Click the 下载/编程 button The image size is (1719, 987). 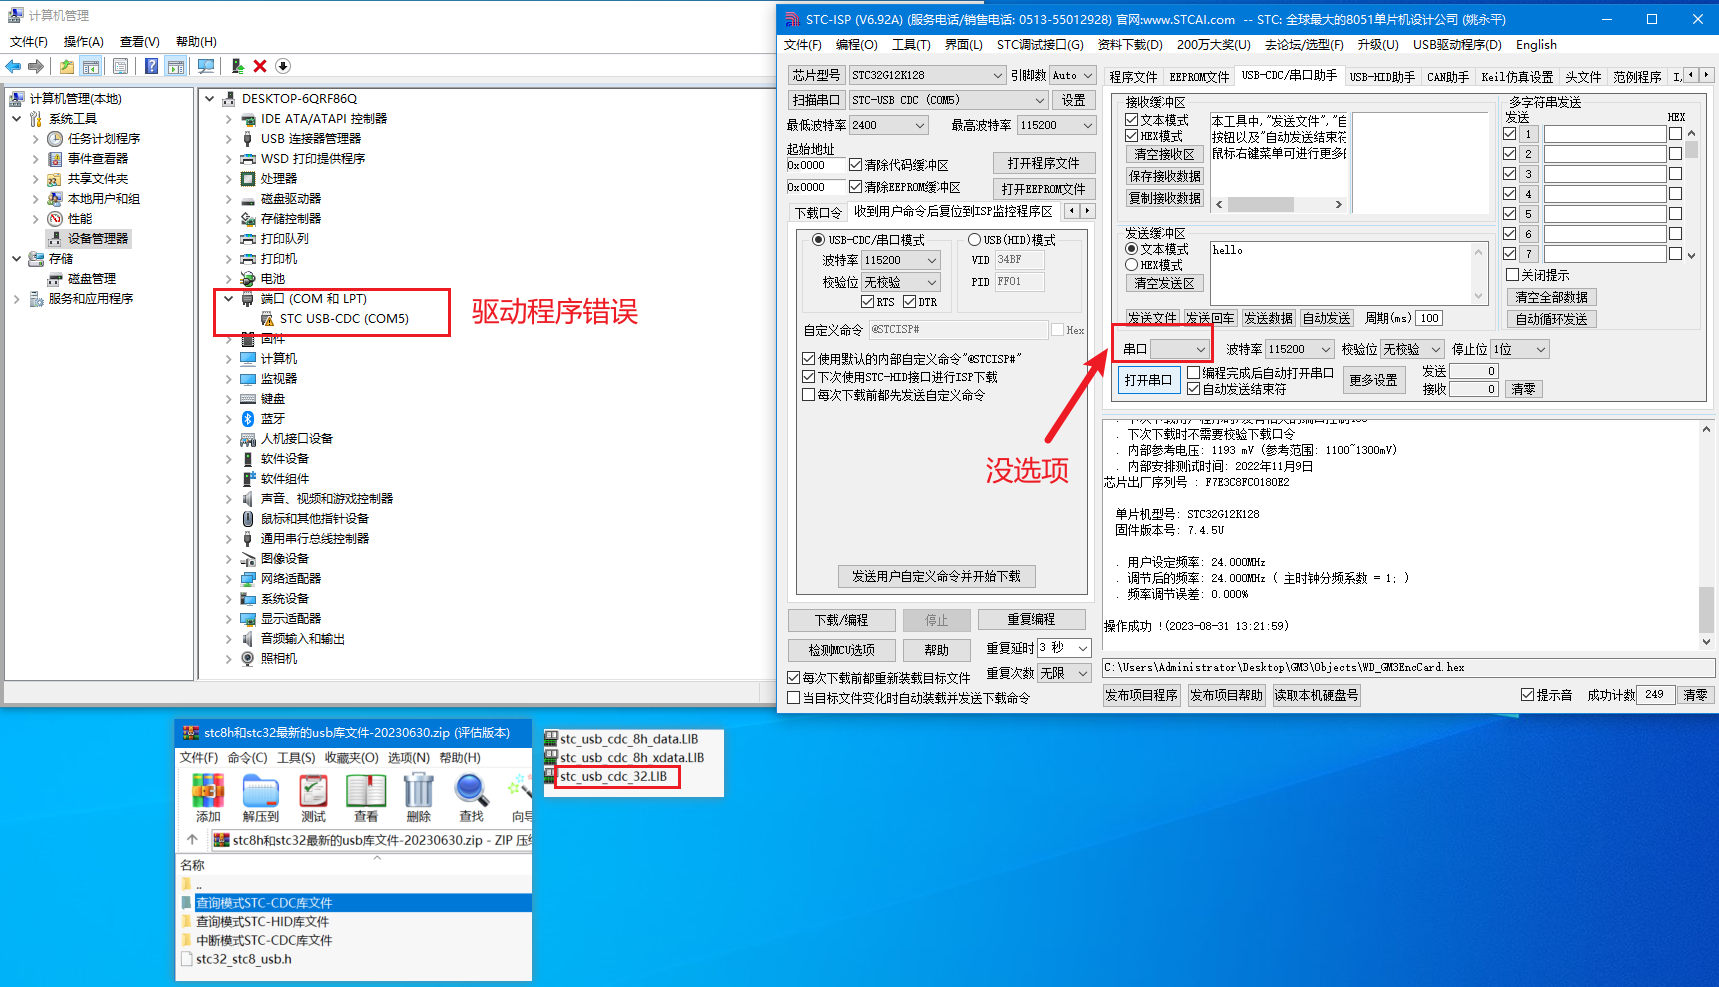(841, 620)
